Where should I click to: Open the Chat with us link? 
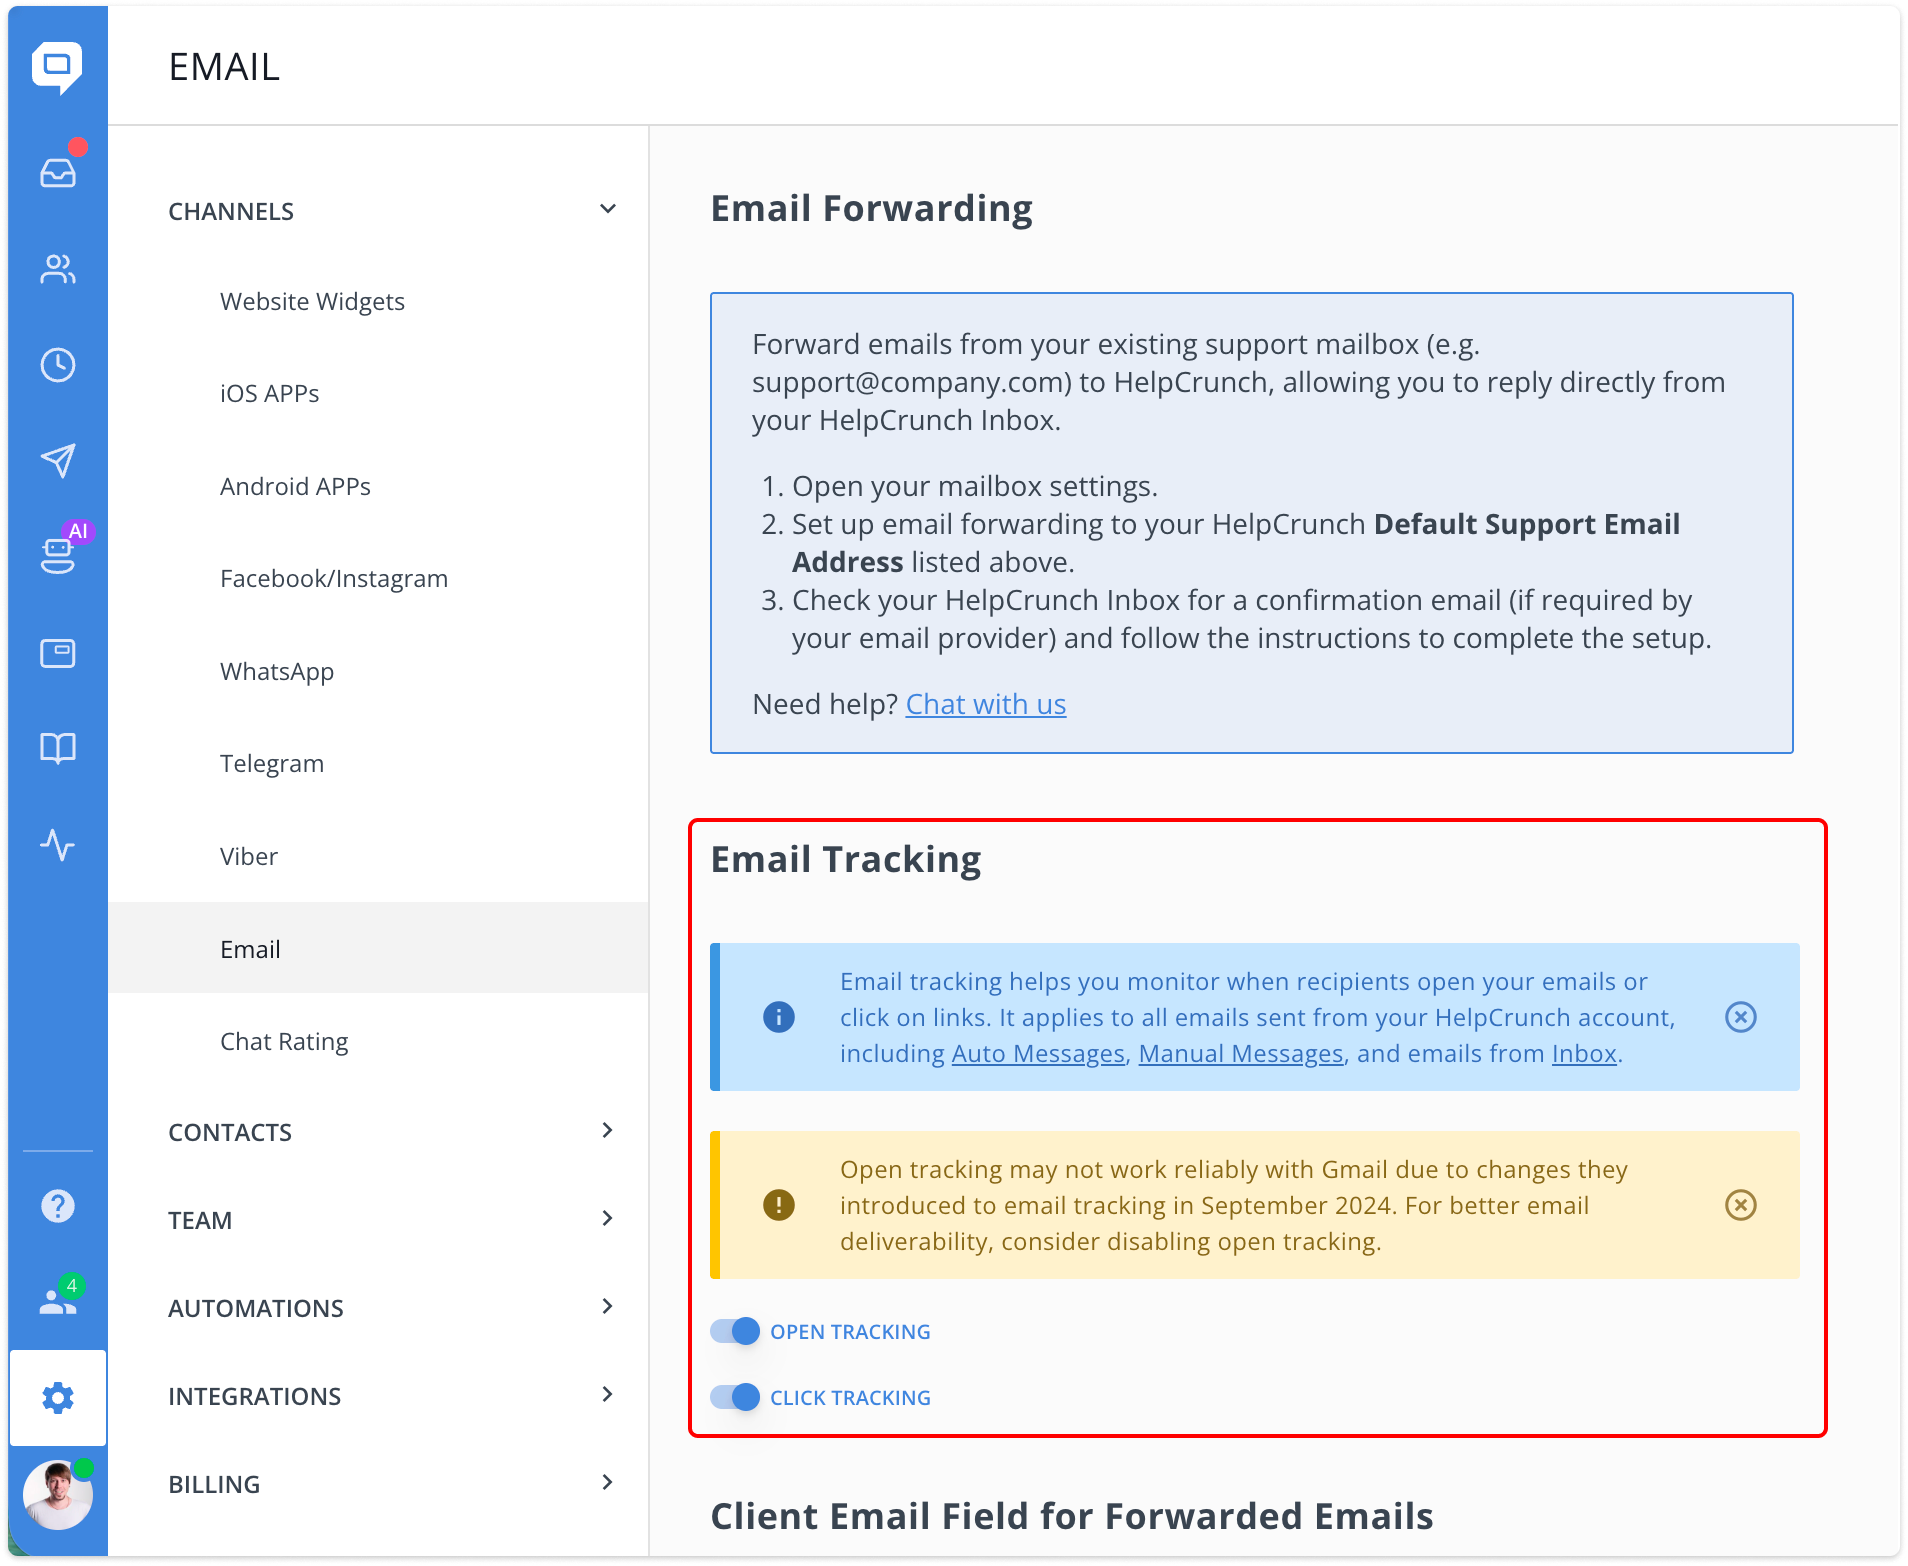pos(985,704)
